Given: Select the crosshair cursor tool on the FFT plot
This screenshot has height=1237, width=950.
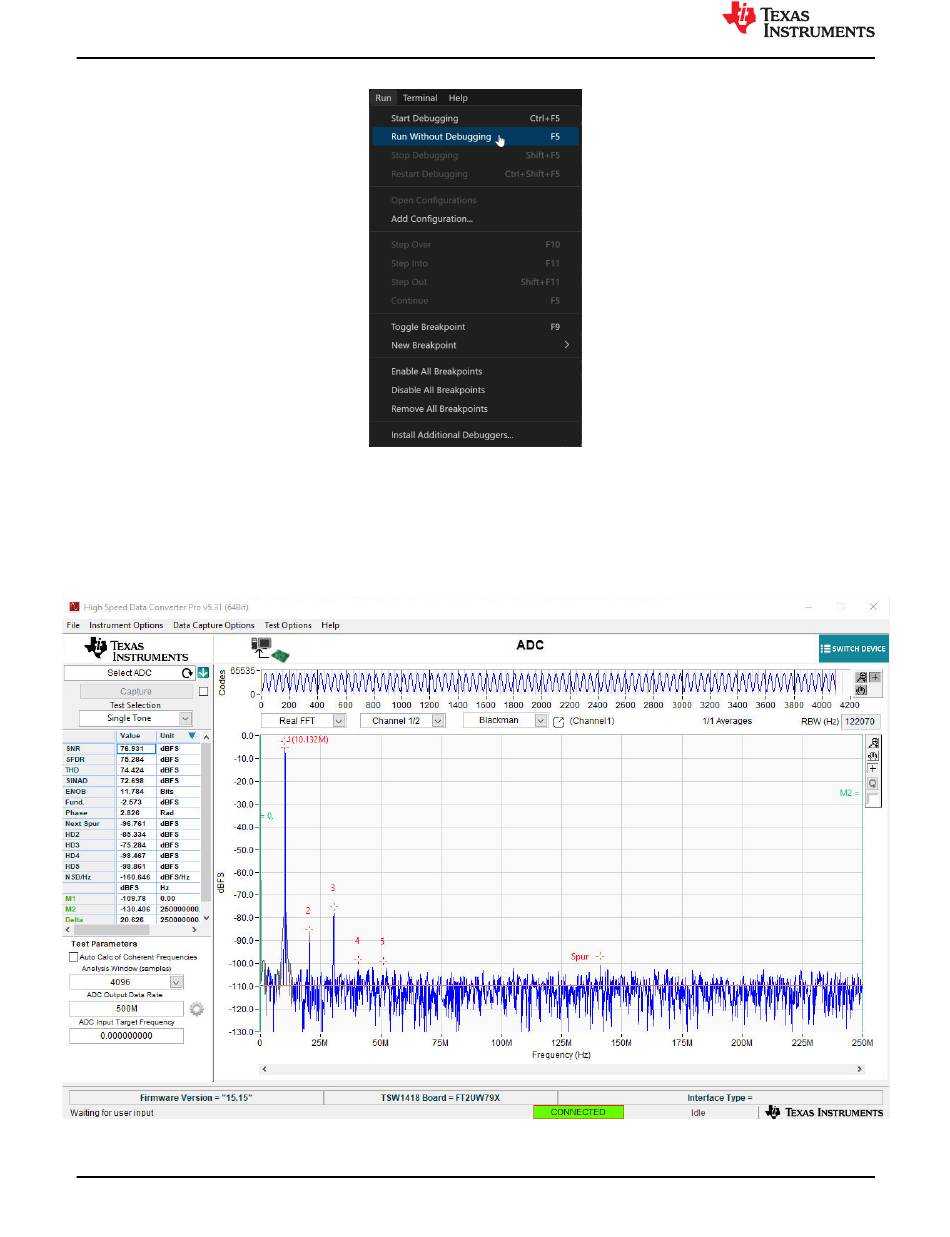Looking at the screenshot, I should [x=873, y=769].
